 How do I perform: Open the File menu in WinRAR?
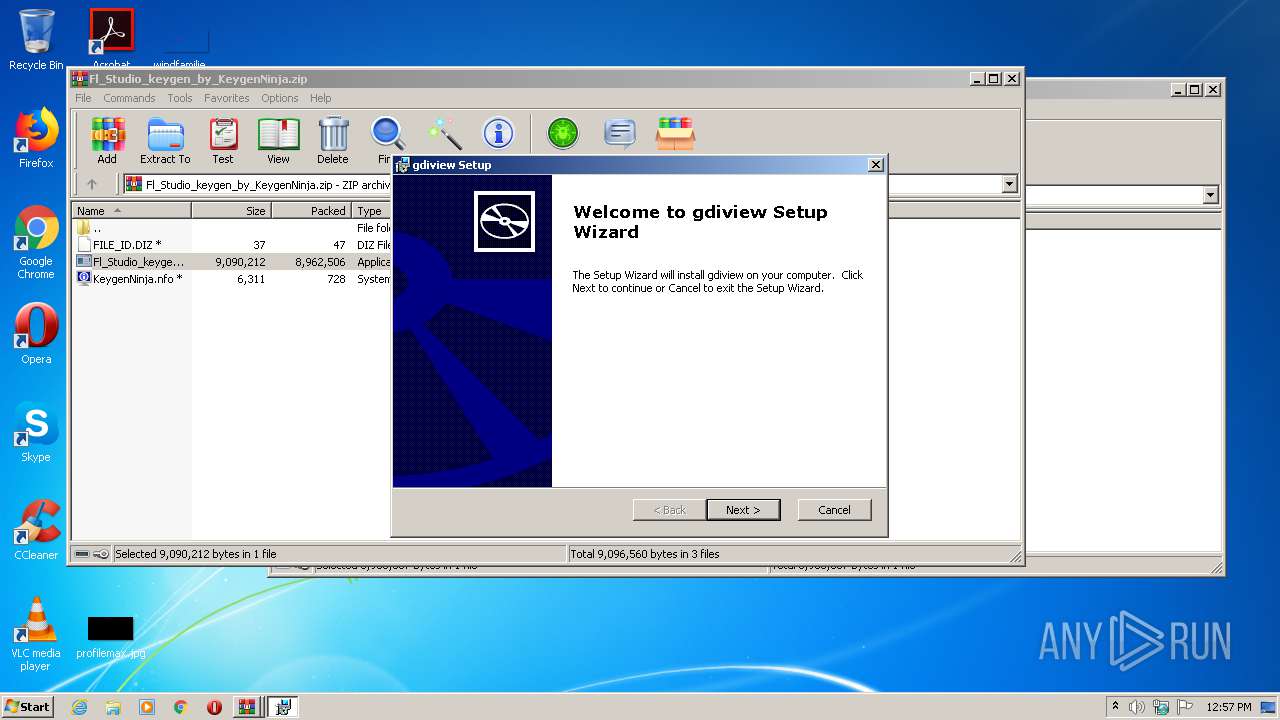coord(83,98)
